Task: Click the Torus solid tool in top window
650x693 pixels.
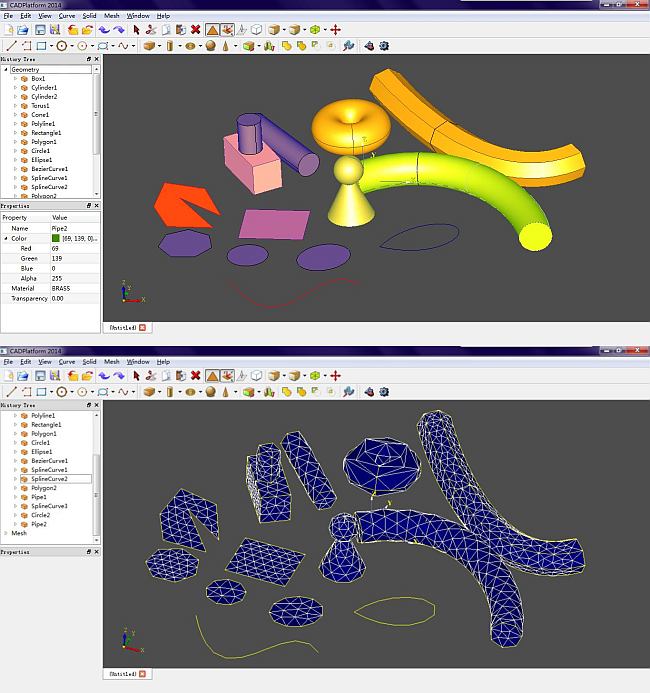Action: coord(190,46)
